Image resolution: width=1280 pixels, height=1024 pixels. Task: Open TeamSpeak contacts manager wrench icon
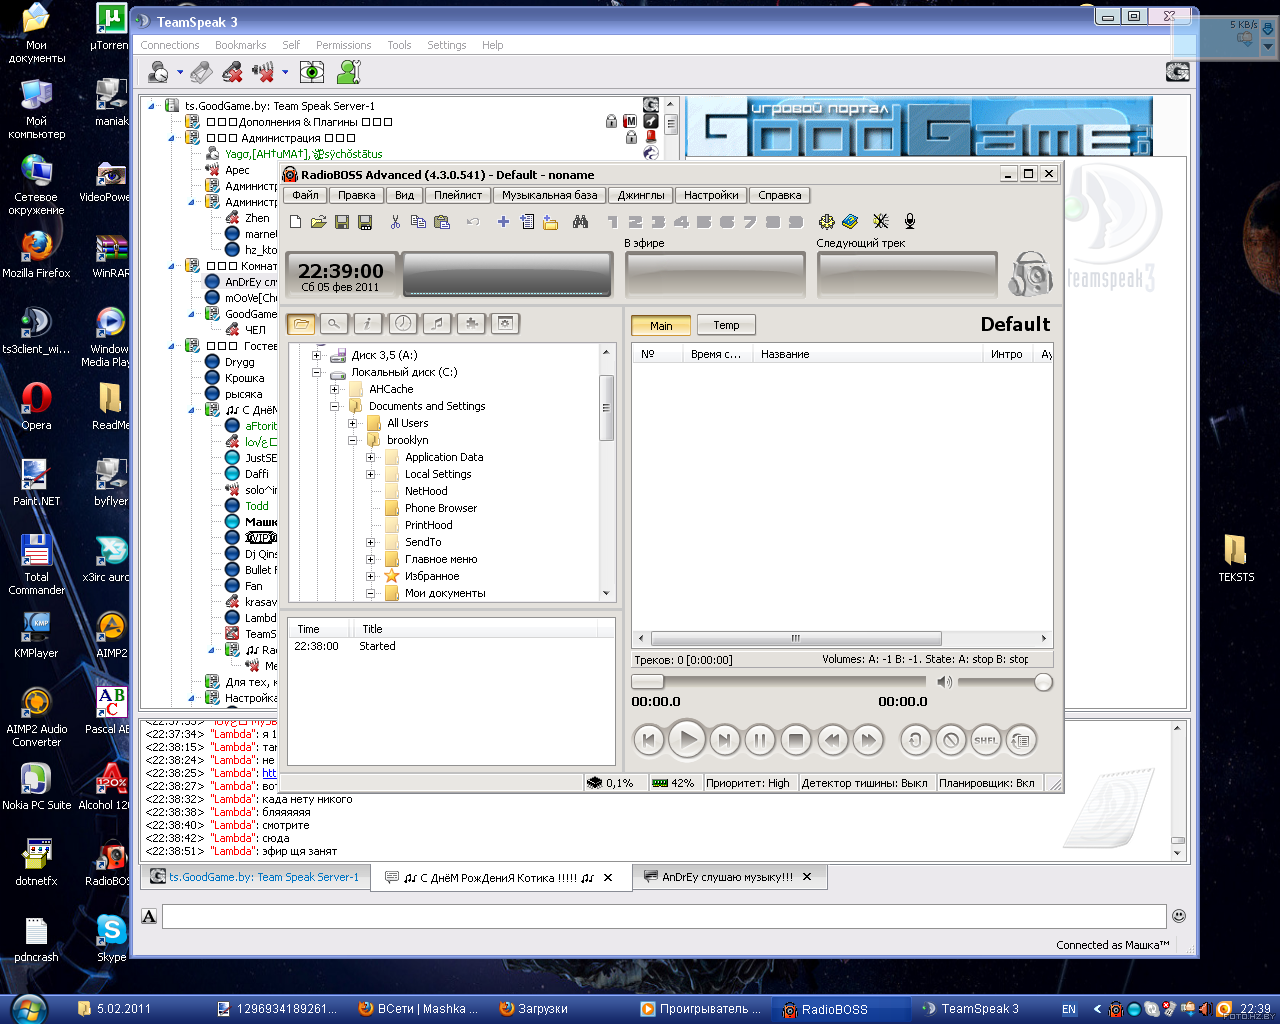[x=349, y=72]
